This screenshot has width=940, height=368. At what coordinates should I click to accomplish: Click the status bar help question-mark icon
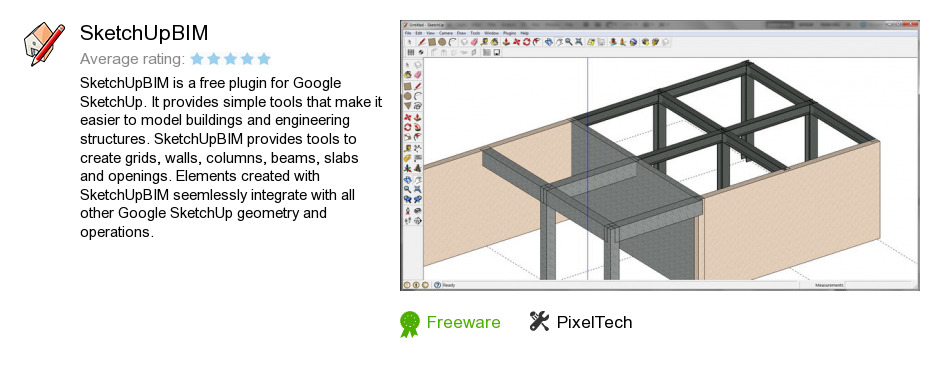(437, 285)
